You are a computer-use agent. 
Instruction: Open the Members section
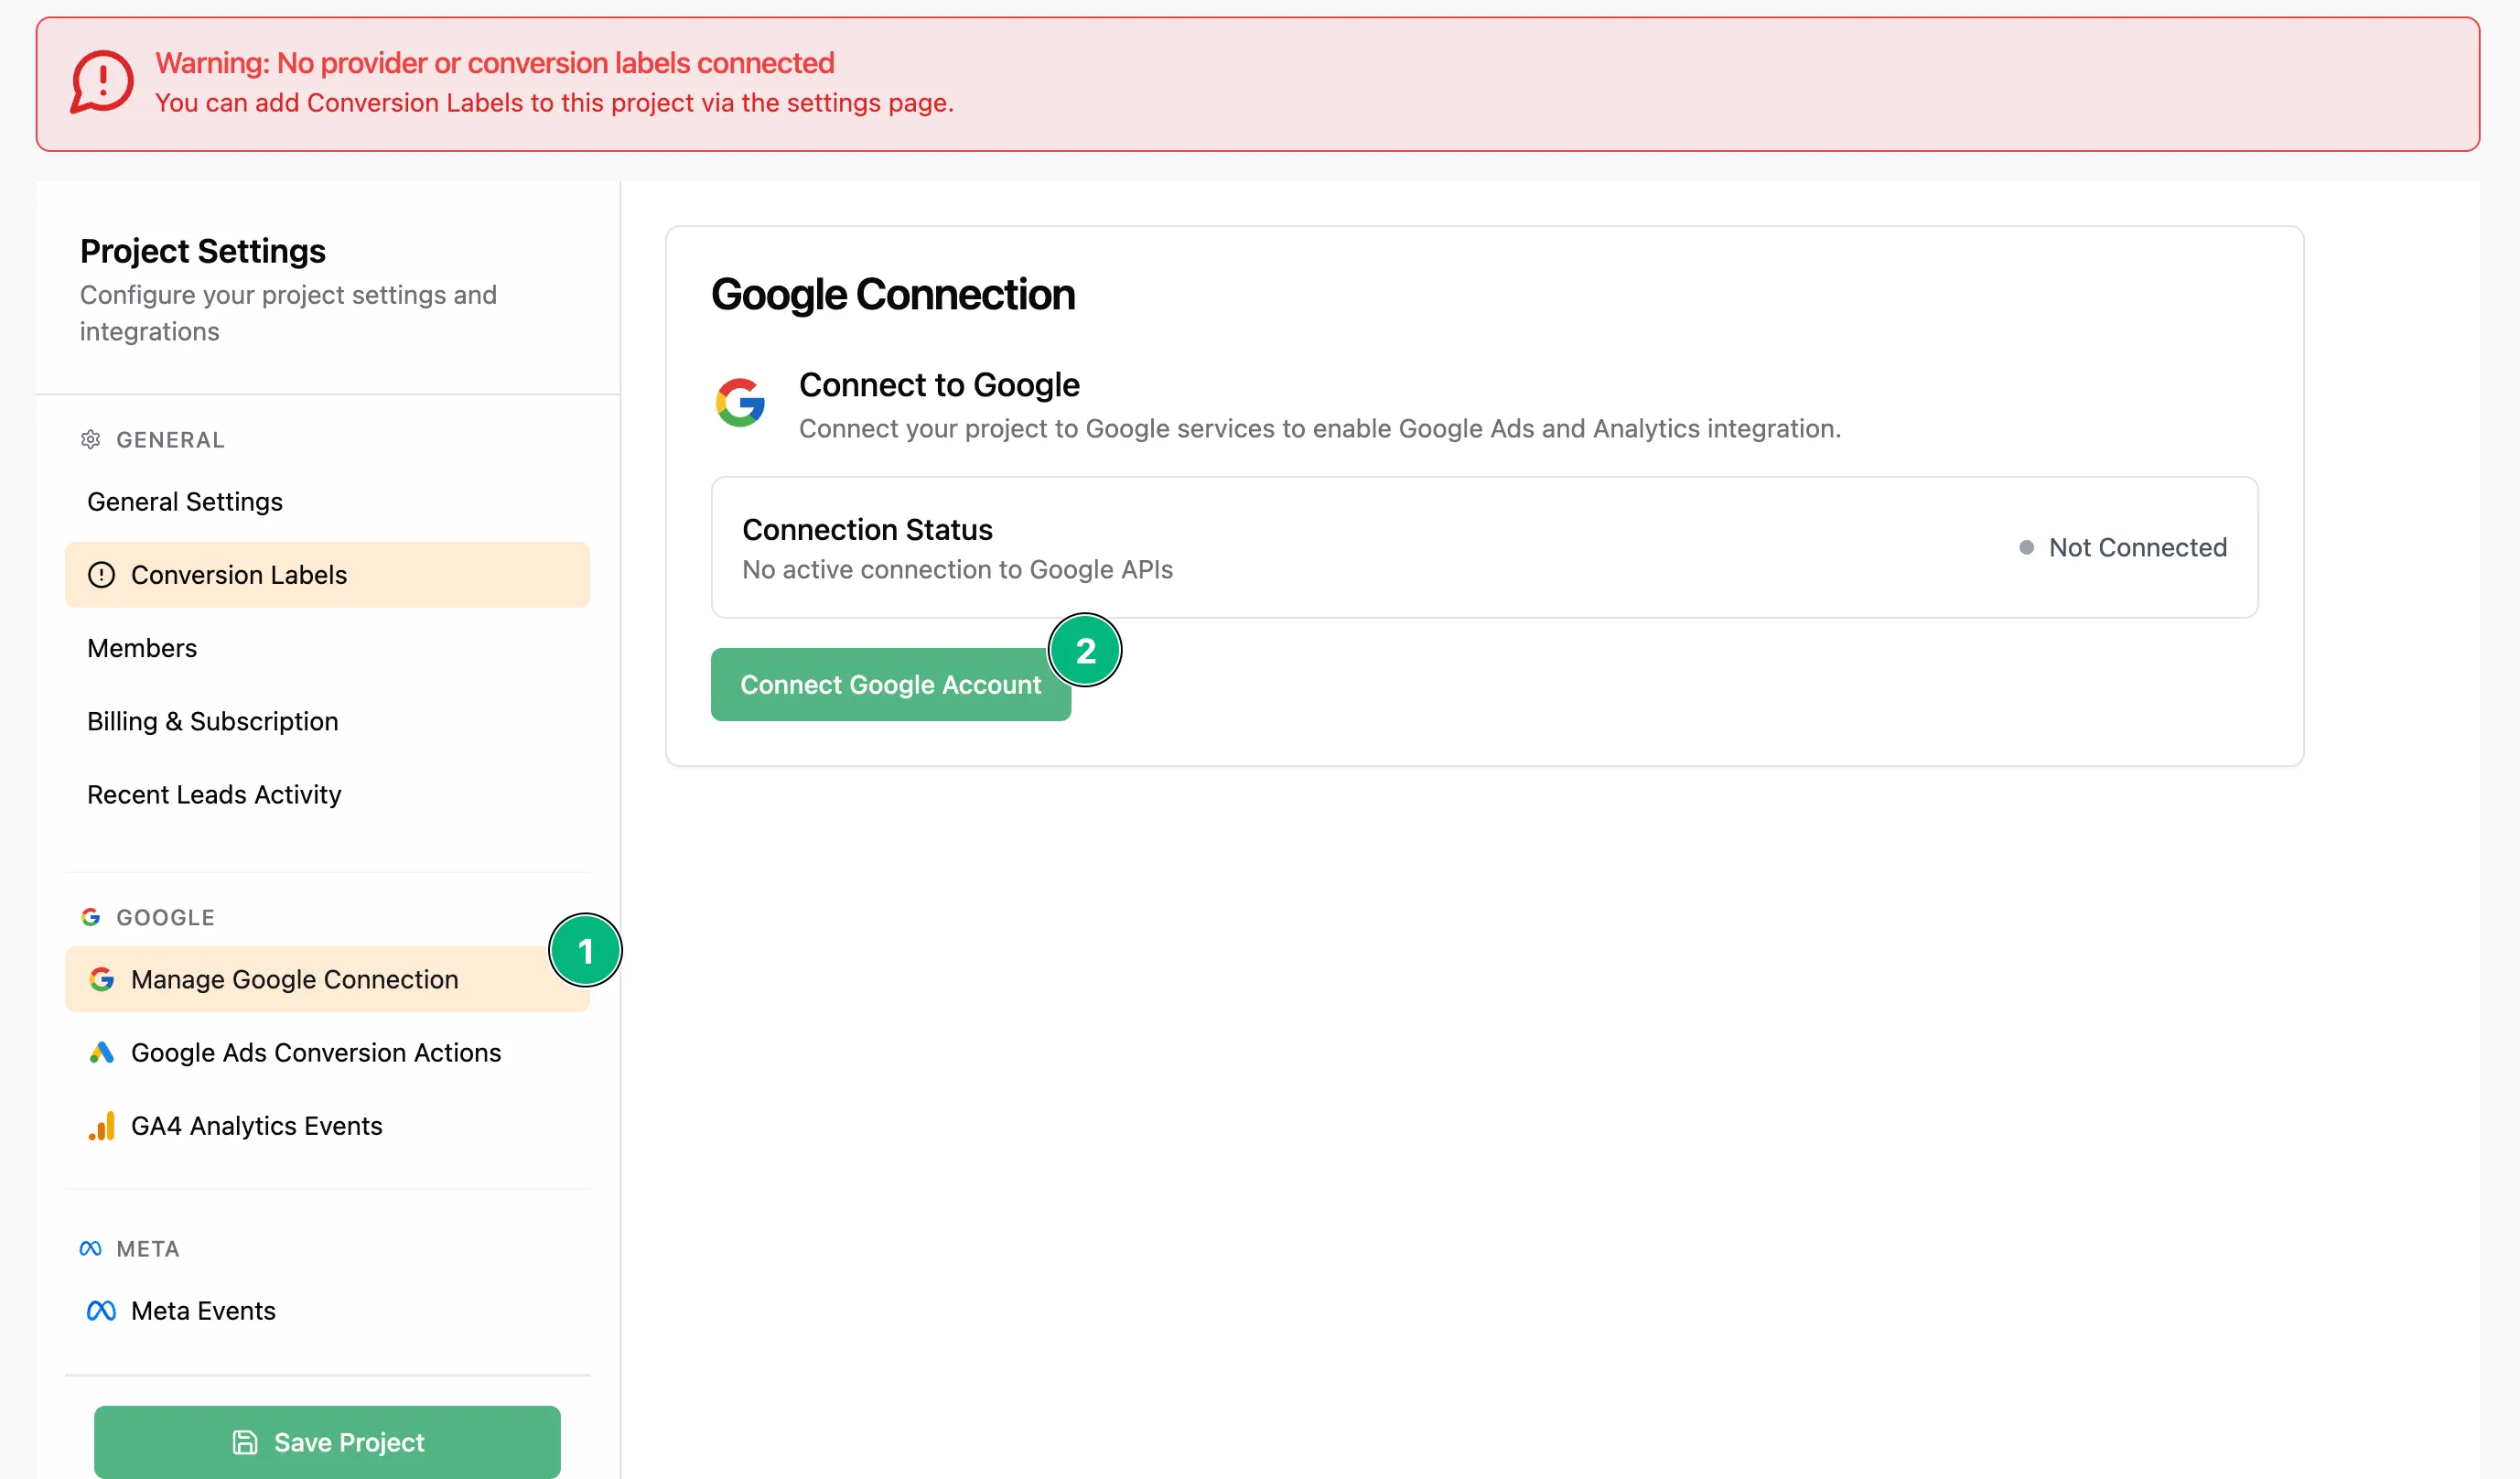(142, 648)
